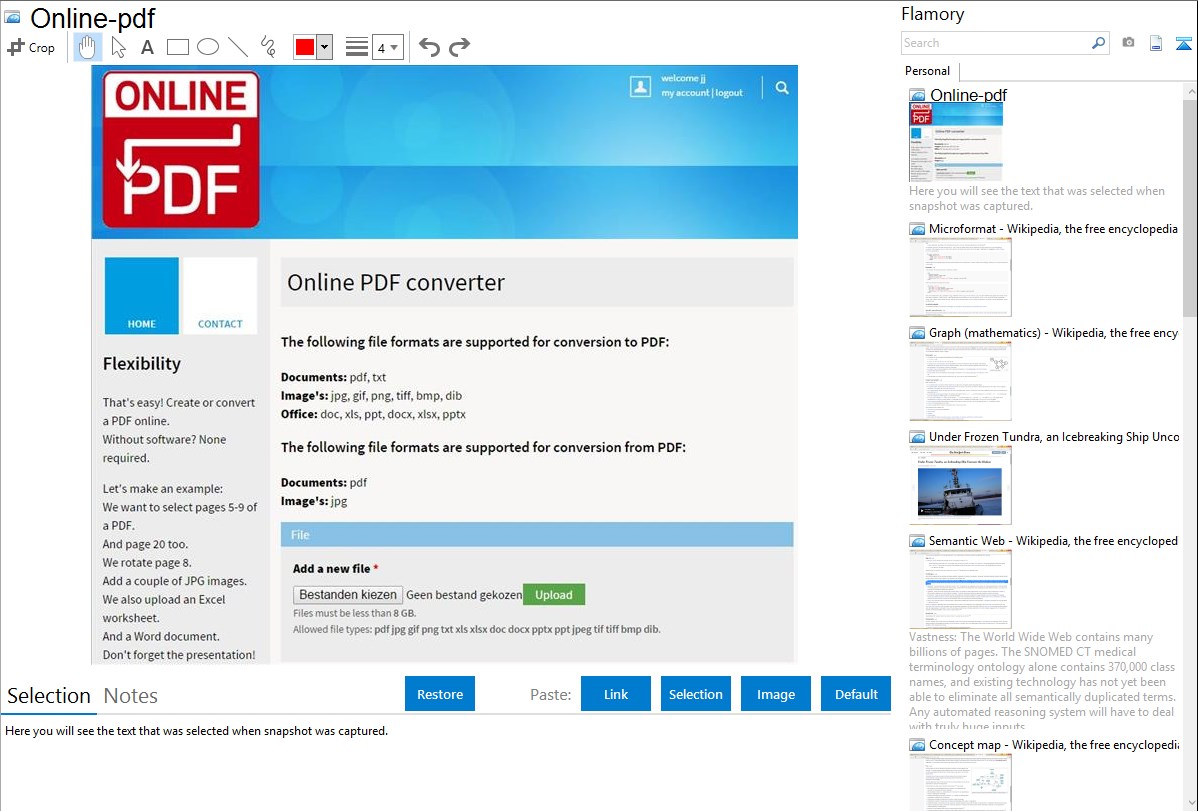This screenshot has width=1198, height=811.
Task: Switch to the Selection tab
Action: [x=49, y=696]
